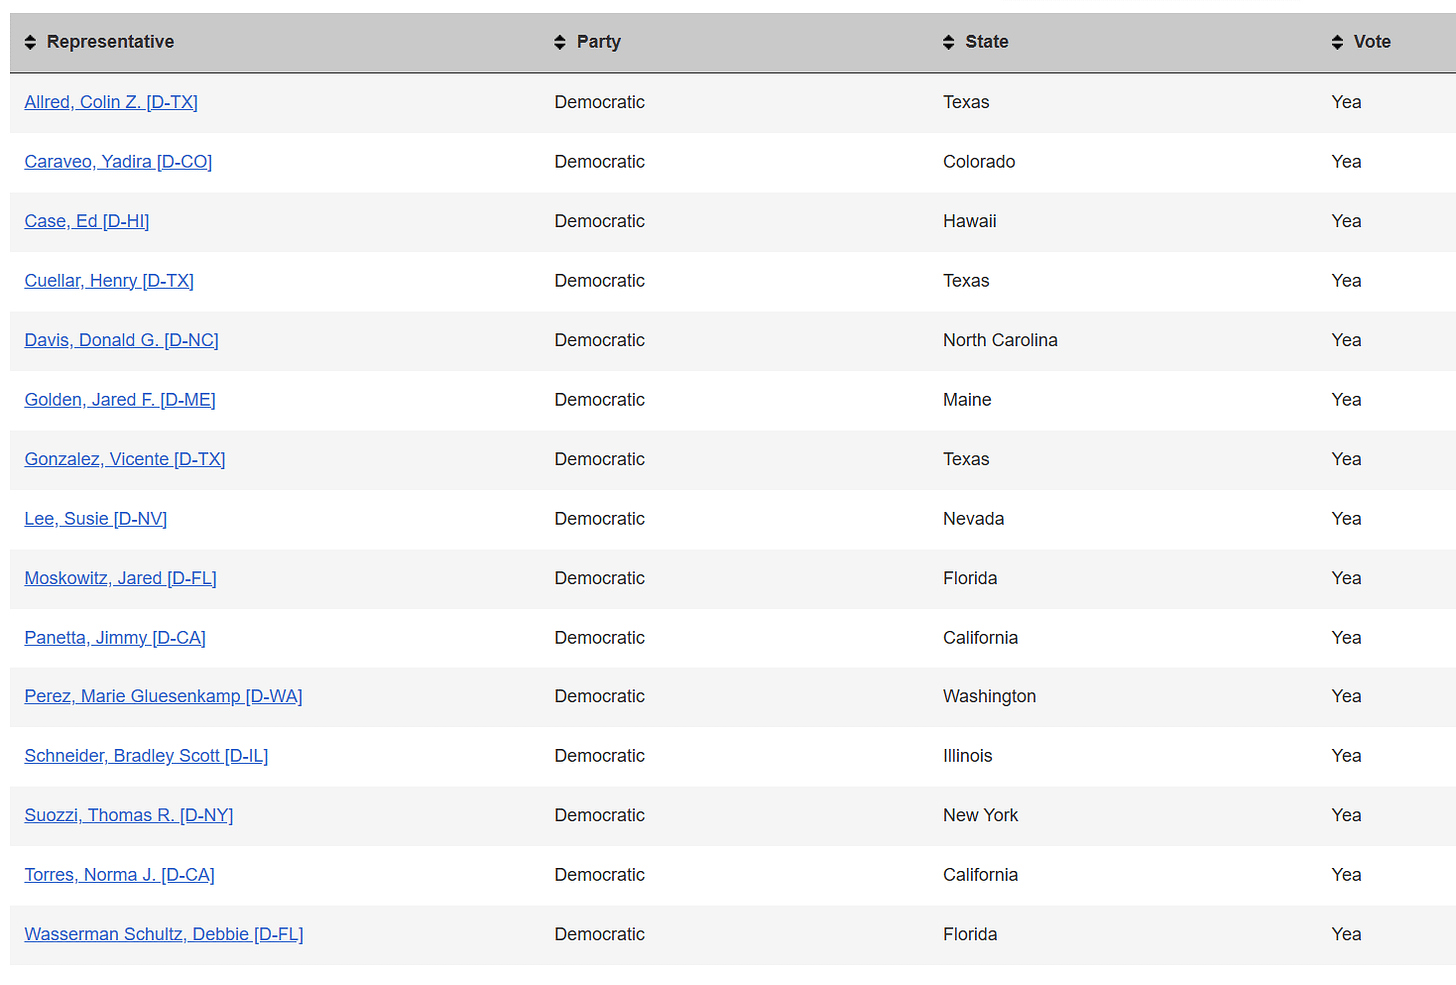This screenshot has width=1456, height=985.
Task: Follow the Case, Ed [D-HI] link
Action: [87, 221]
